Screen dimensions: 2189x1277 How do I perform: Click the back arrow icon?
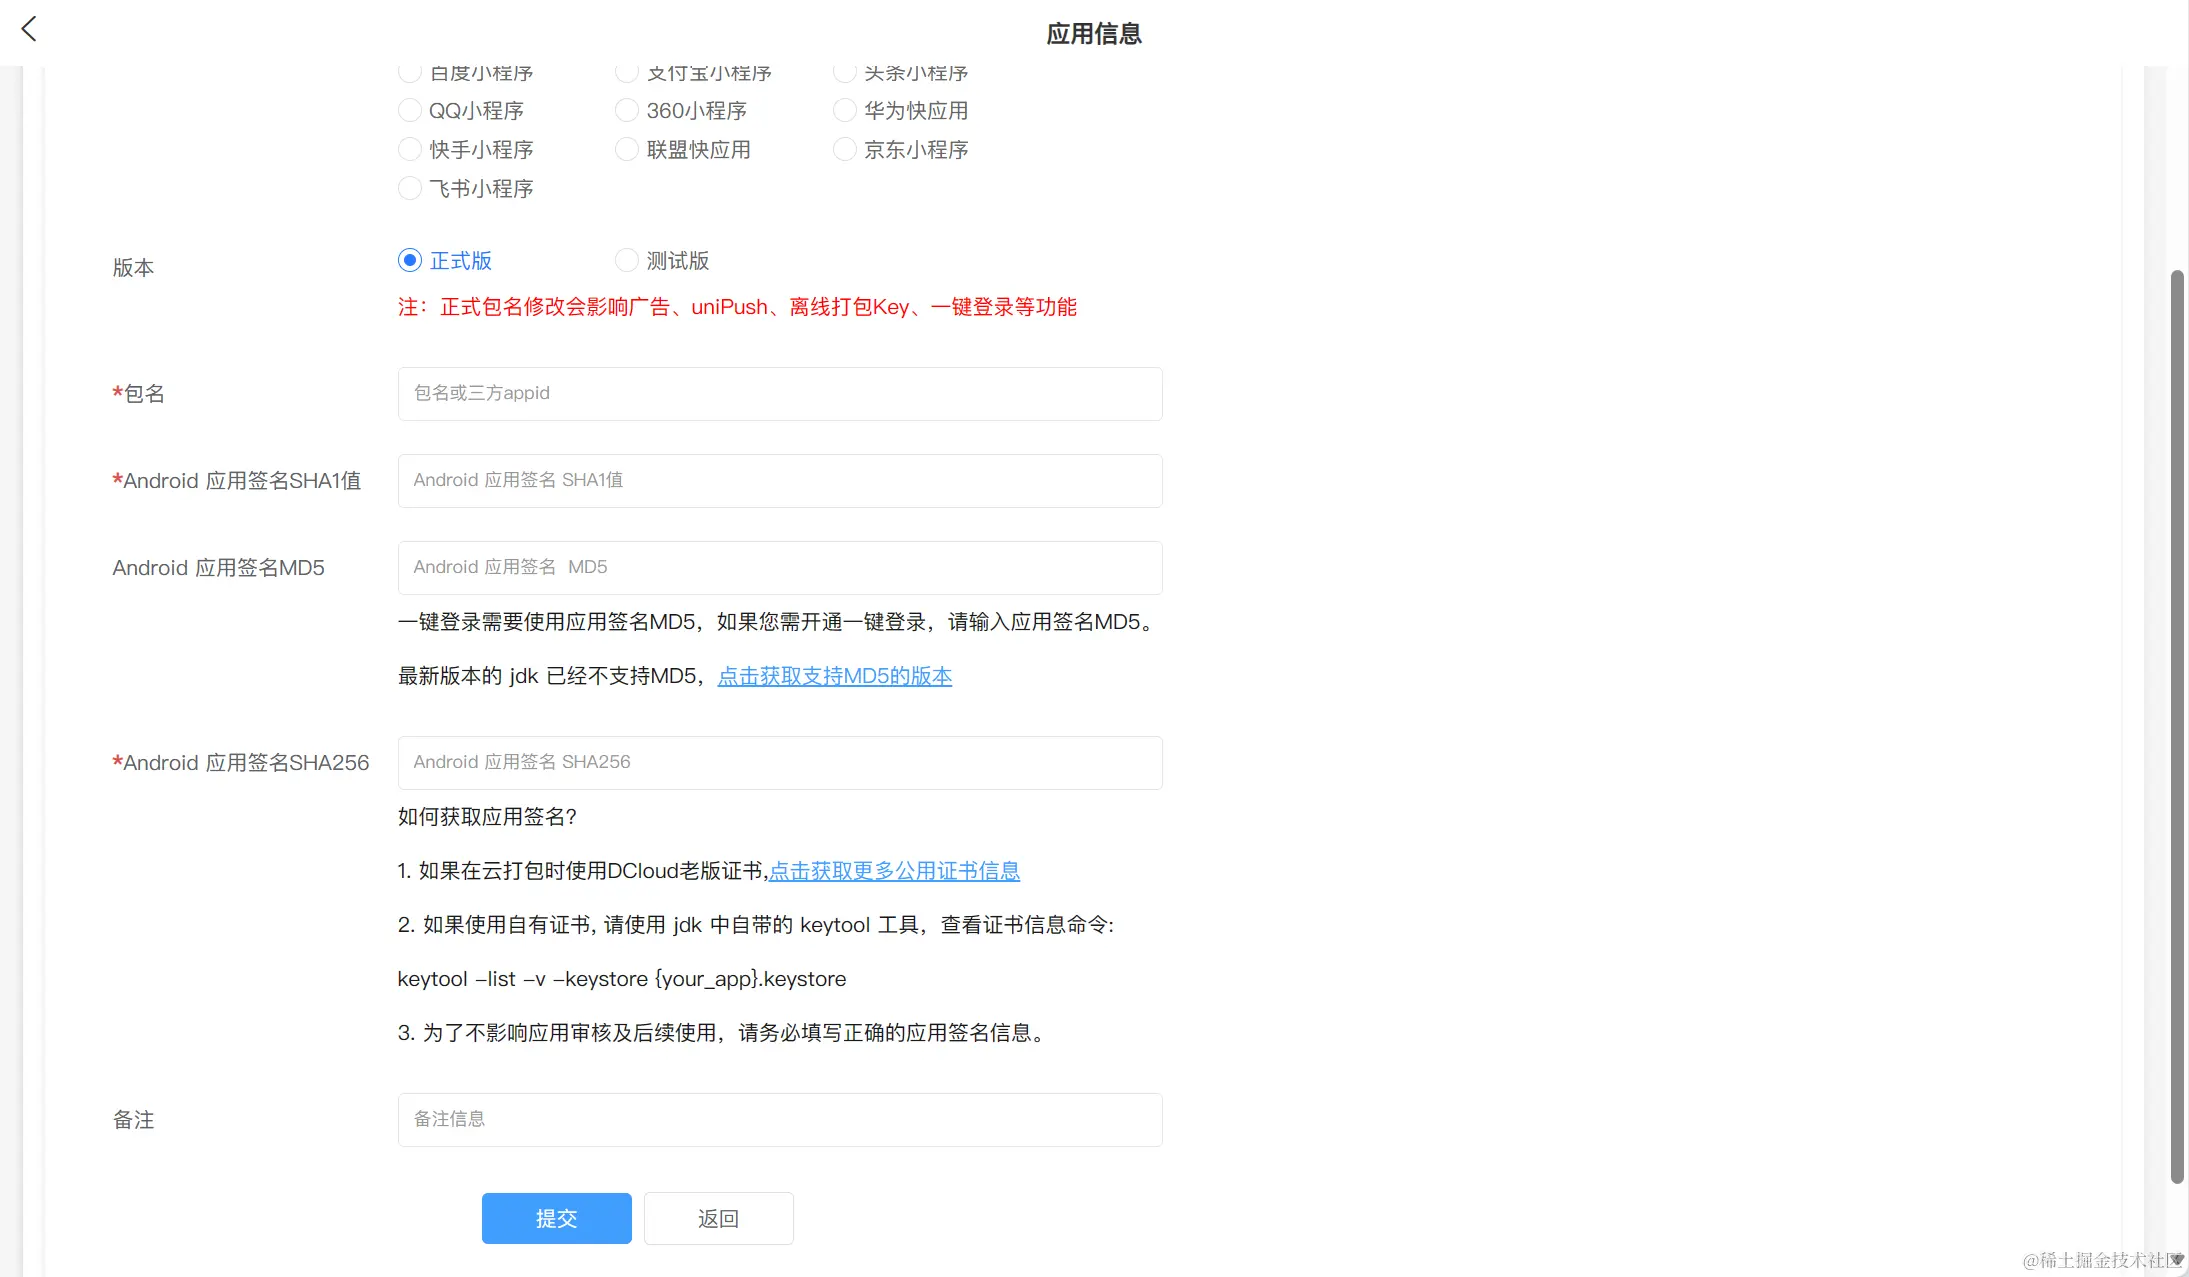pos(29,29)
